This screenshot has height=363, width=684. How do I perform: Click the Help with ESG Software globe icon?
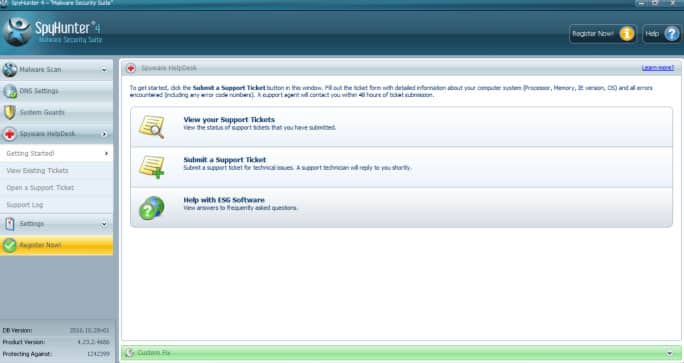point(151,208)
